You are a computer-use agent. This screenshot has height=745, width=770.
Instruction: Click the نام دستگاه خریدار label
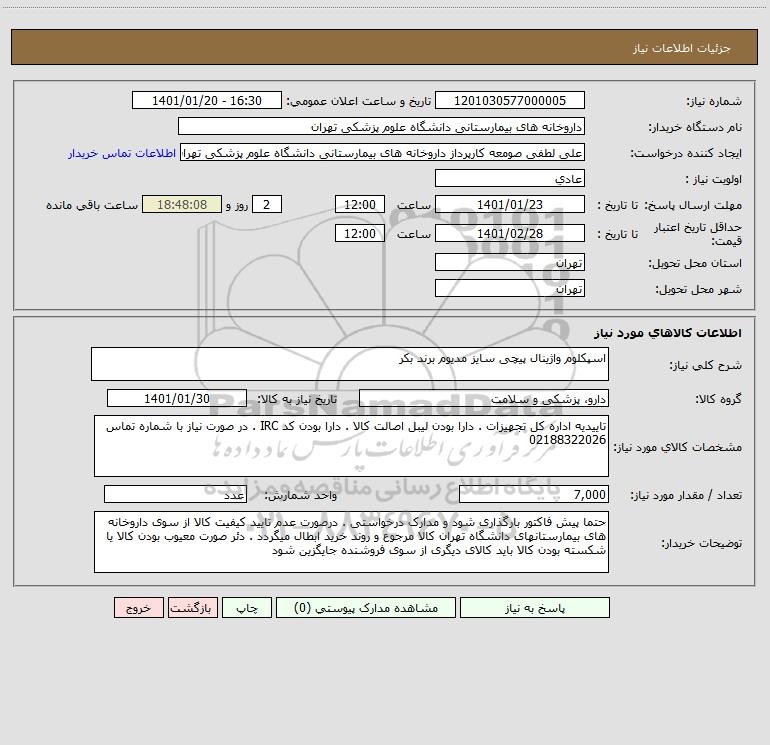[695, 127]
